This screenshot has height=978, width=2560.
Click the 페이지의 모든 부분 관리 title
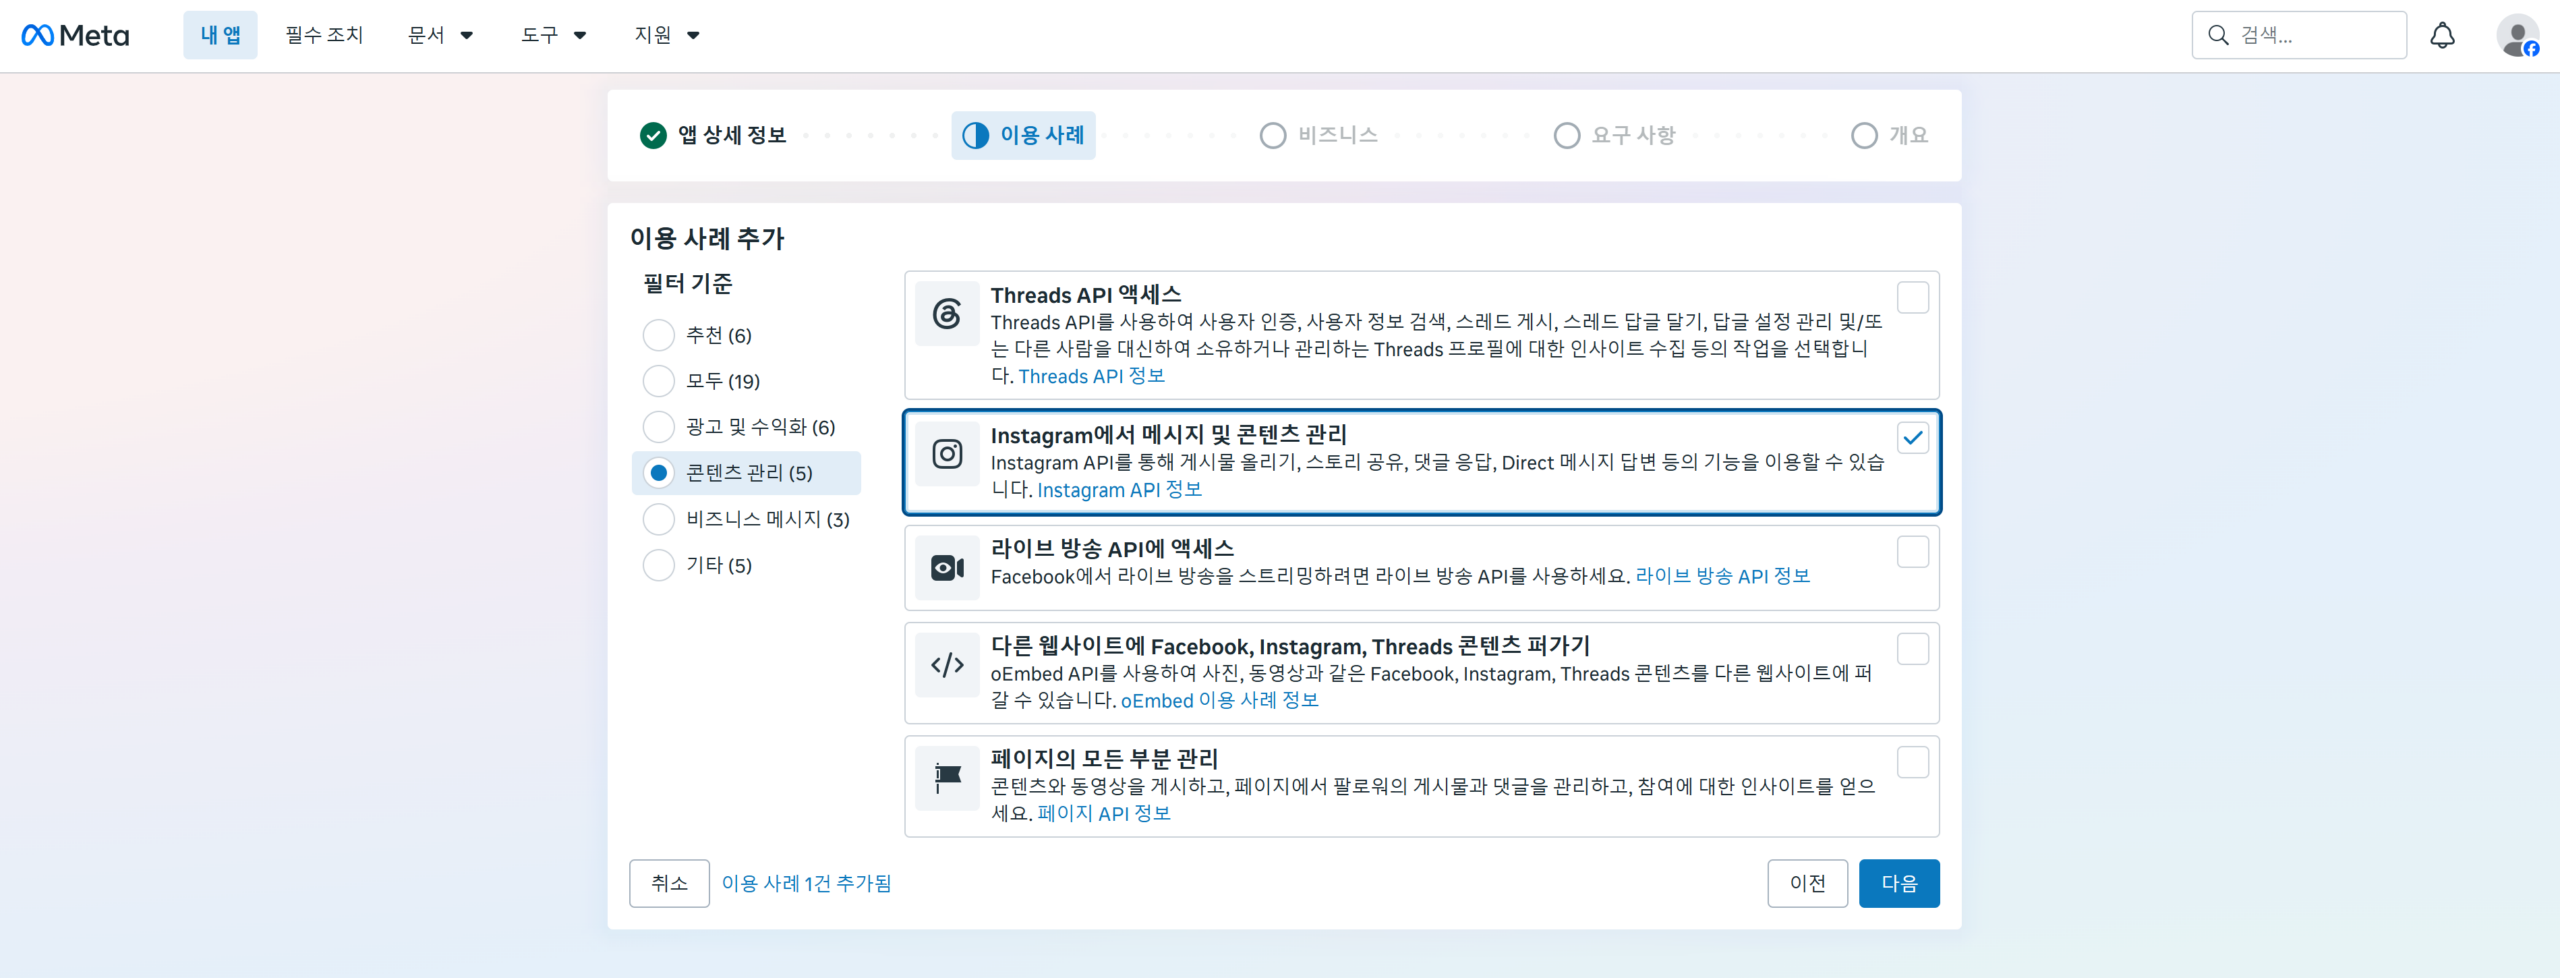[1104, 759]
